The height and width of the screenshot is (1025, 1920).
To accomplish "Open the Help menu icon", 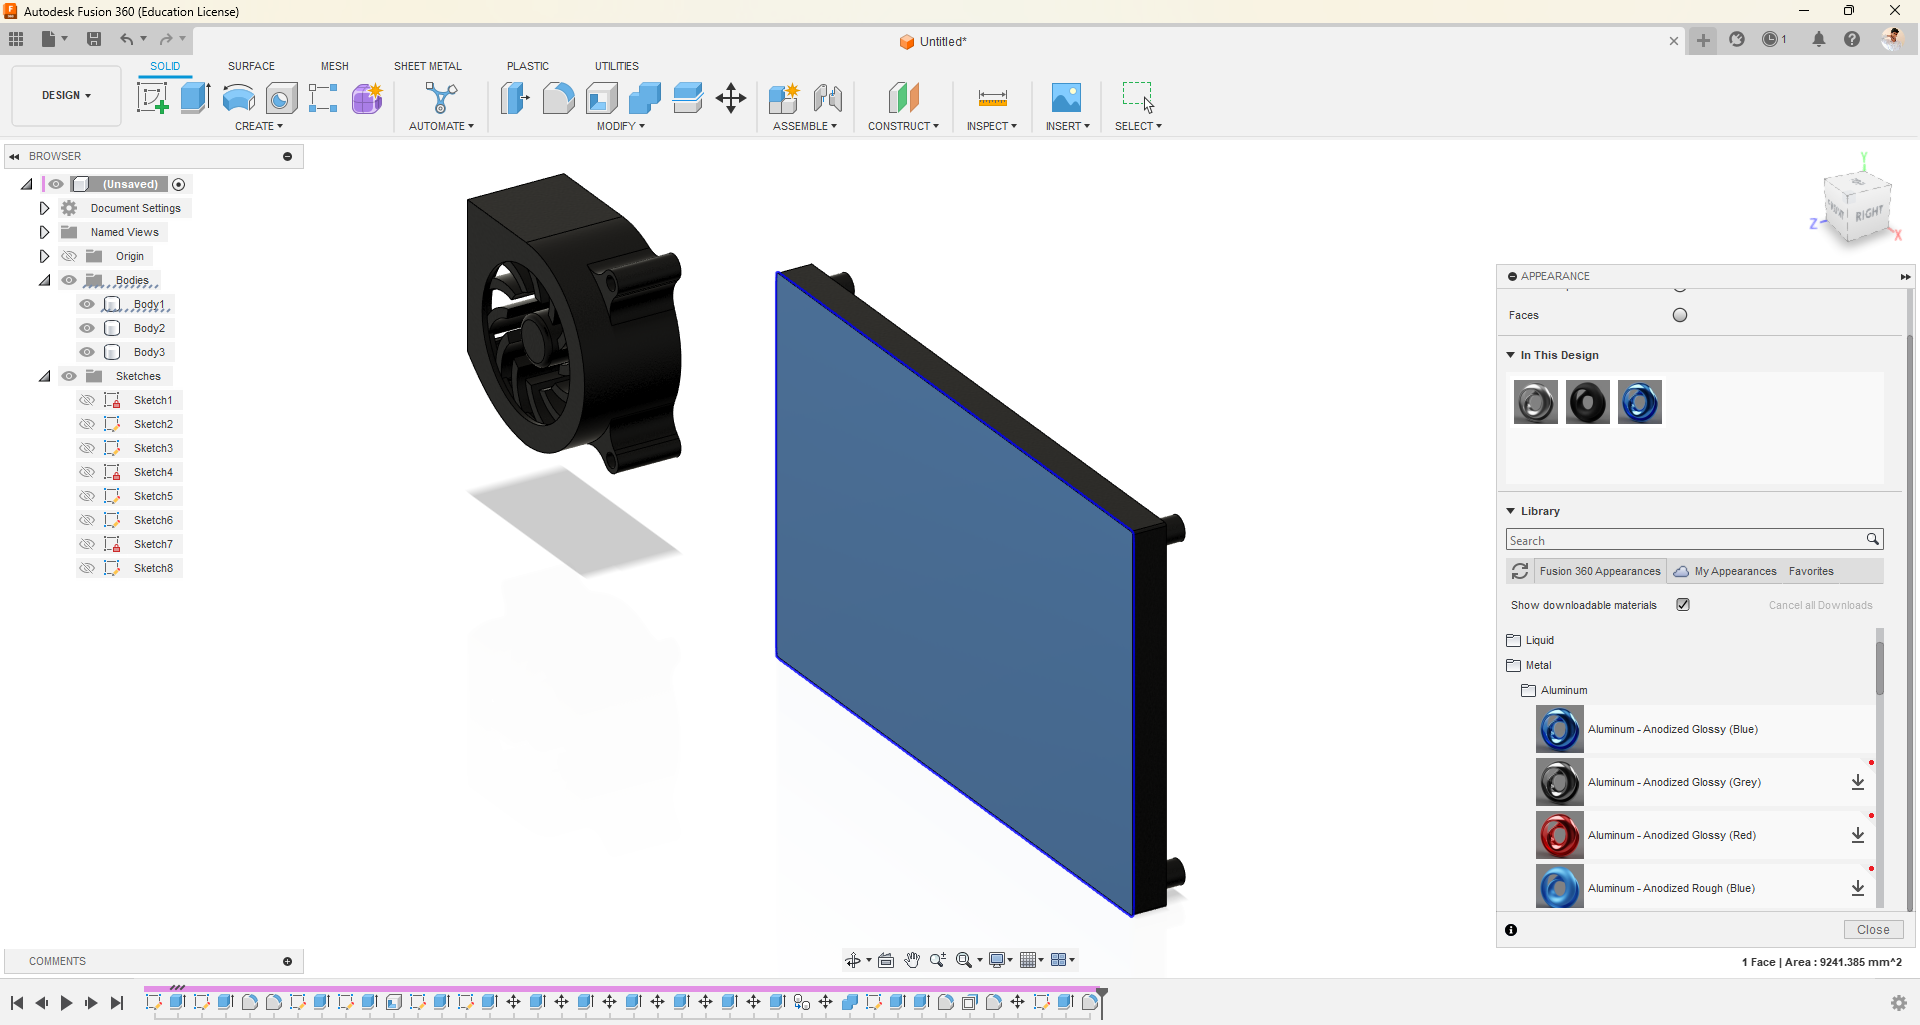I will [x=1852, y=39].
